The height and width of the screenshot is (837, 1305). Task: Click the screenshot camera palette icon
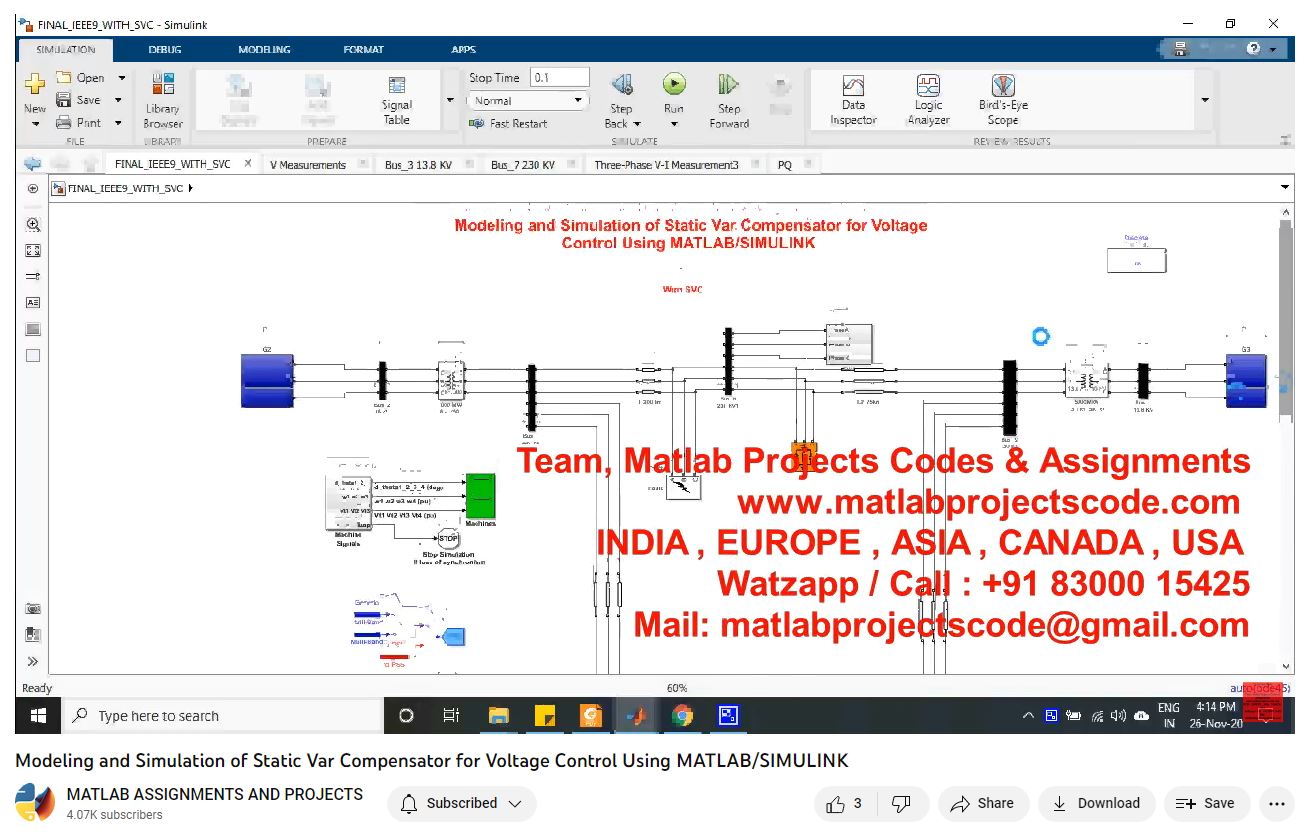coord(33,608)
